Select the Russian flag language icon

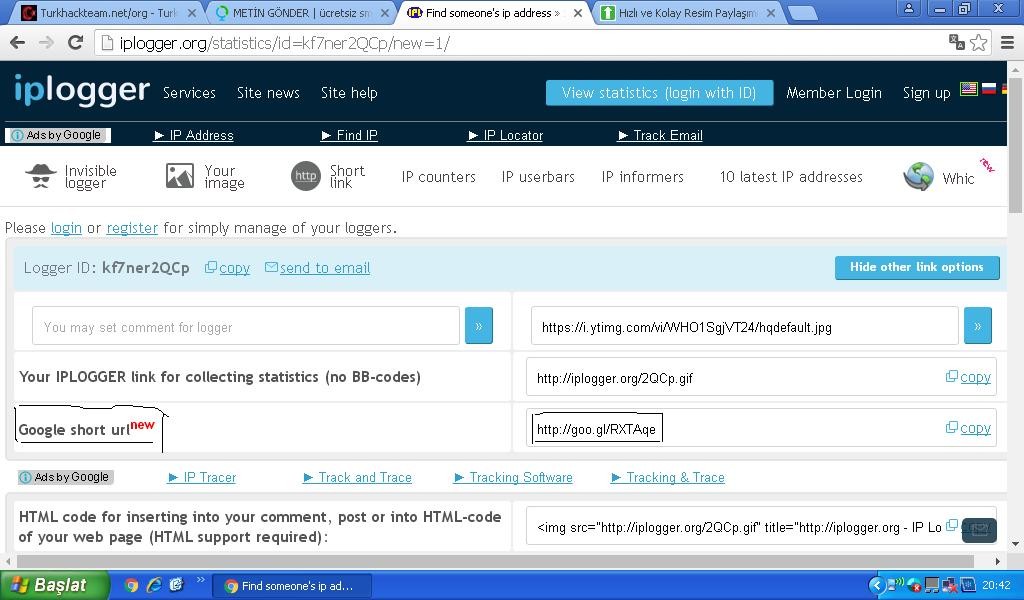pos(989,89)
